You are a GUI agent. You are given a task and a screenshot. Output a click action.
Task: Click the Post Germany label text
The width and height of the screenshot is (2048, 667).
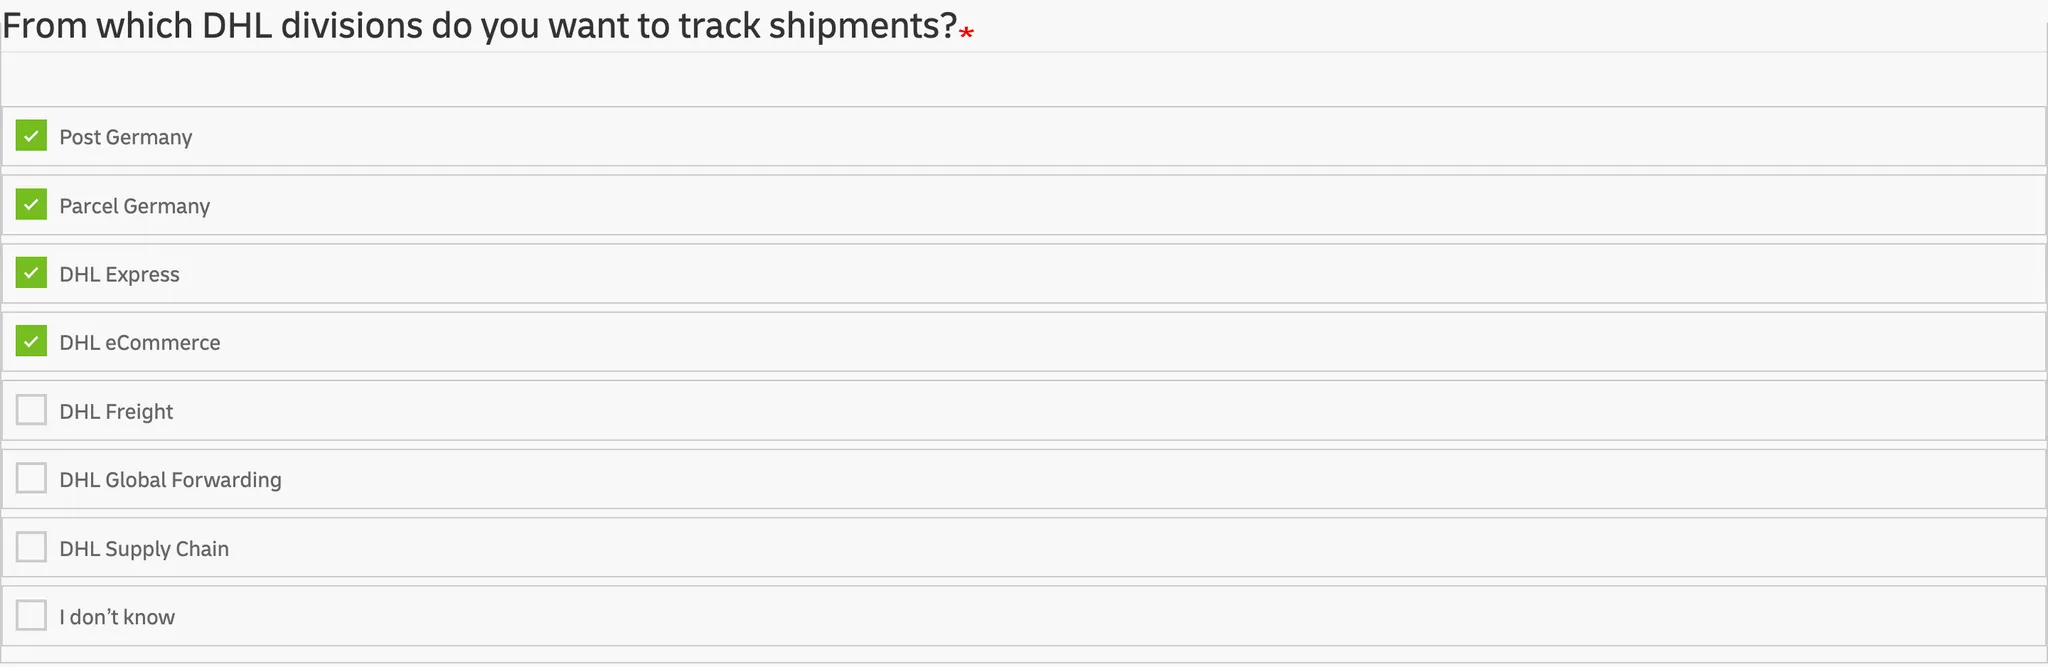(x=125, y=137)
